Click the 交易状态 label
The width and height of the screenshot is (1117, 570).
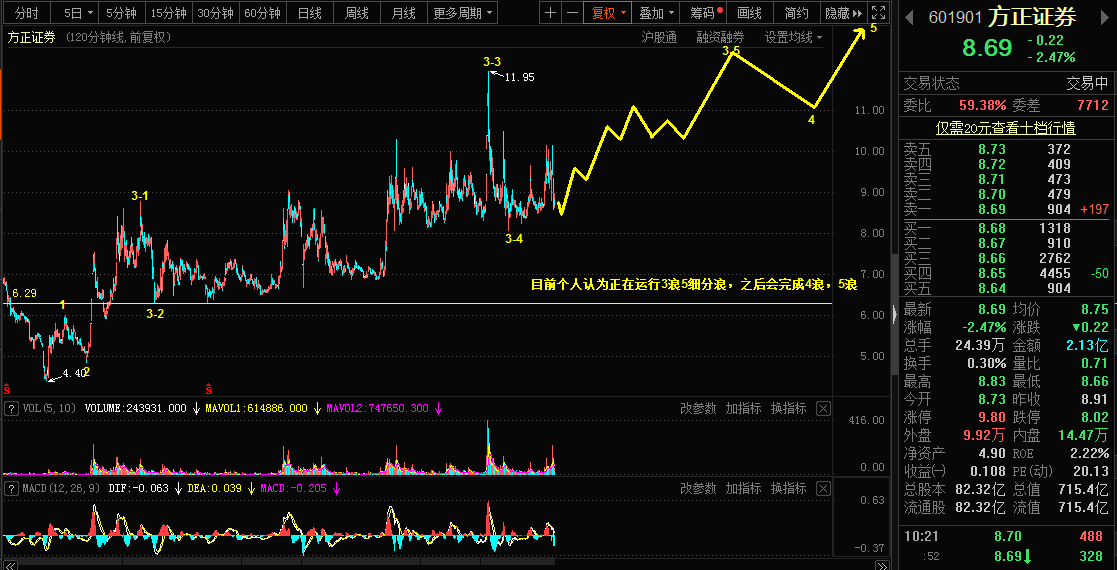(x=932, y=83)
